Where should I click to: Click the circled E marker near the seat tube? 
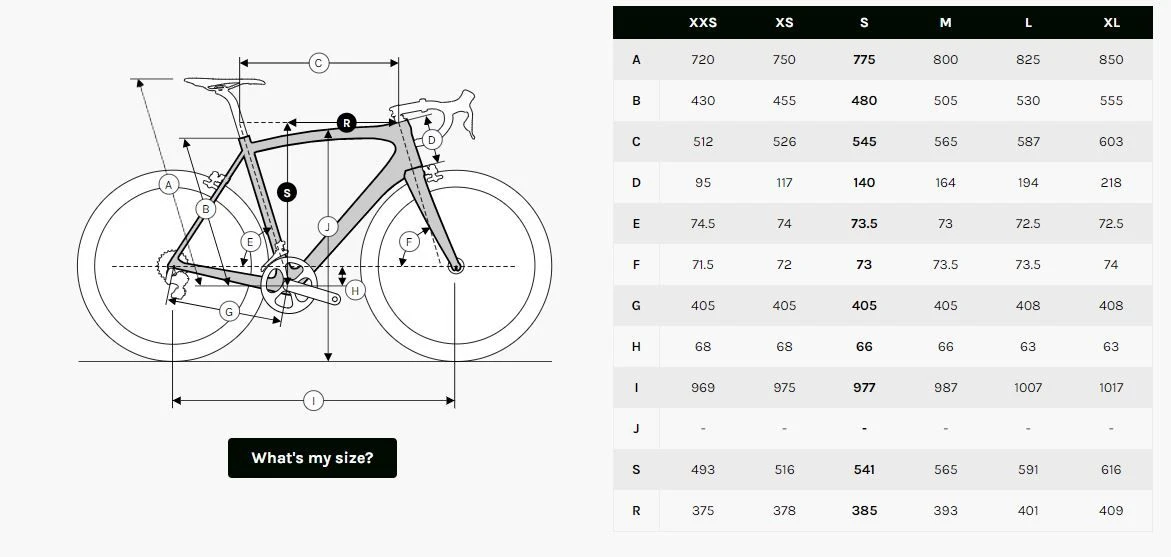[250, 241]
